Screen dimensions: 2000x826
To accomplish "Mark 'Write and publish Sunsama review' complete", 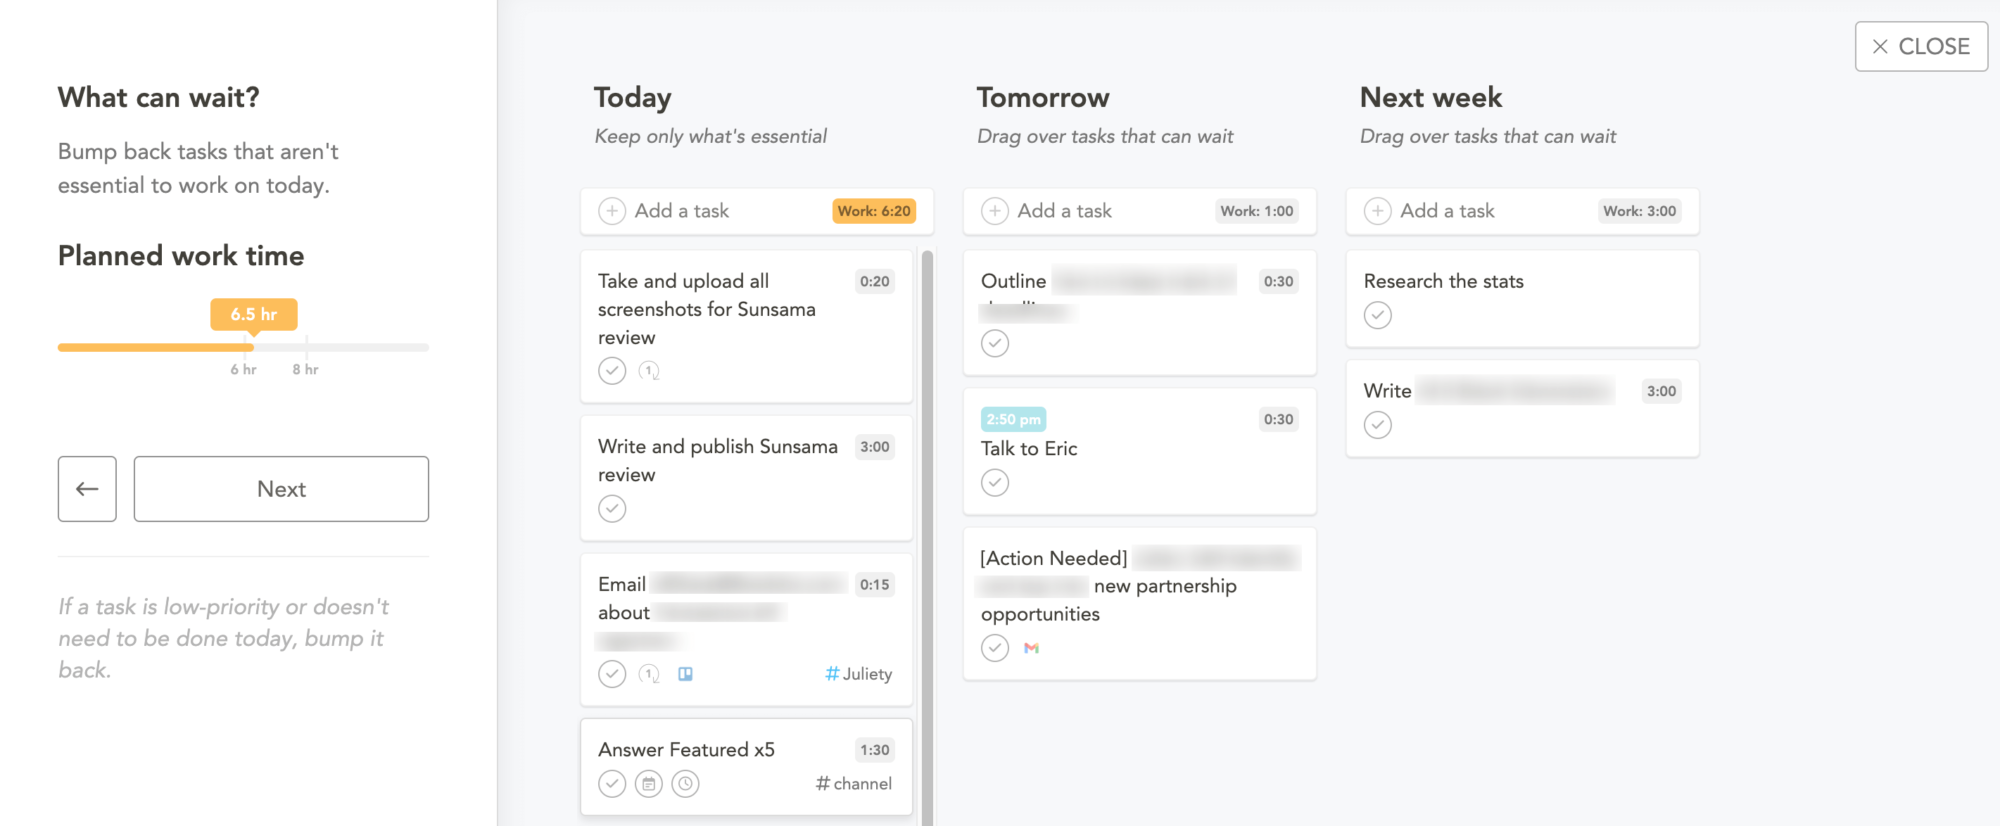I will [612, 509].
